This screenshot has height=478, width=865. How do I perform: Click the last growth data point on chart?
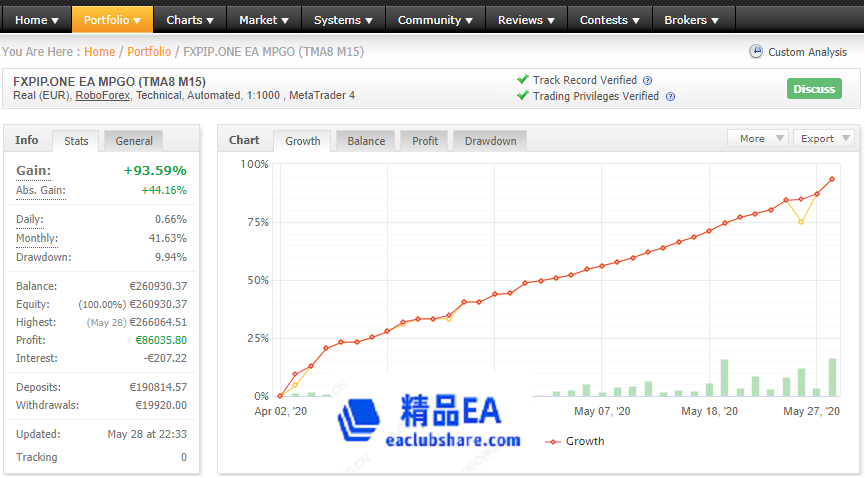point(832,179)
